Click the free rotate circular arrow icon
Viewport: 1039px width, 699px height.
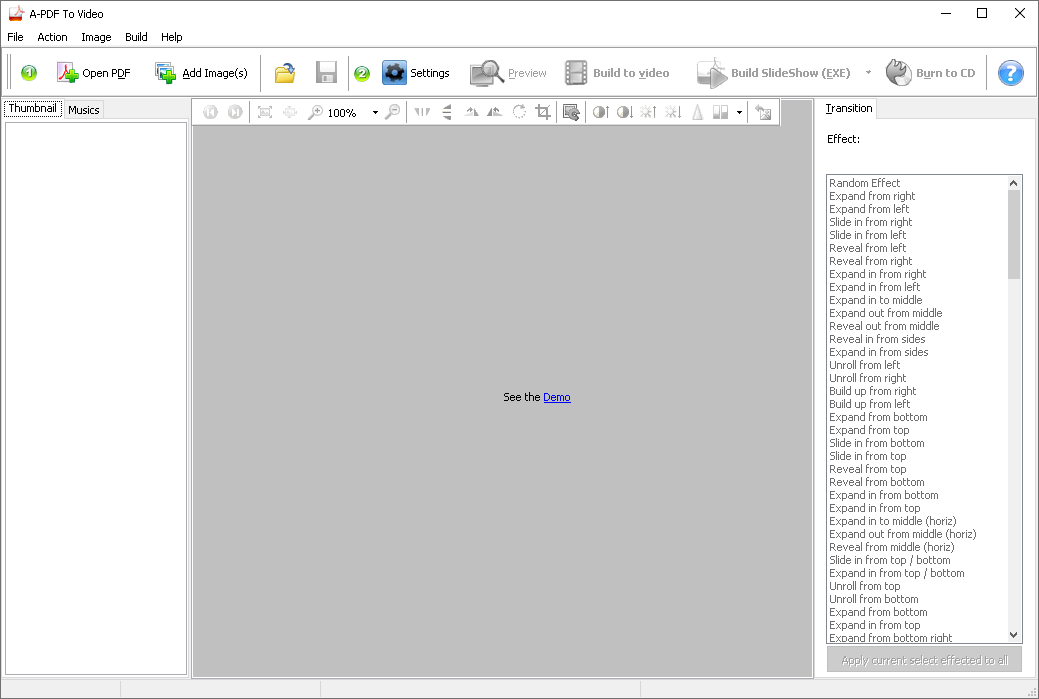coord(519,112)
